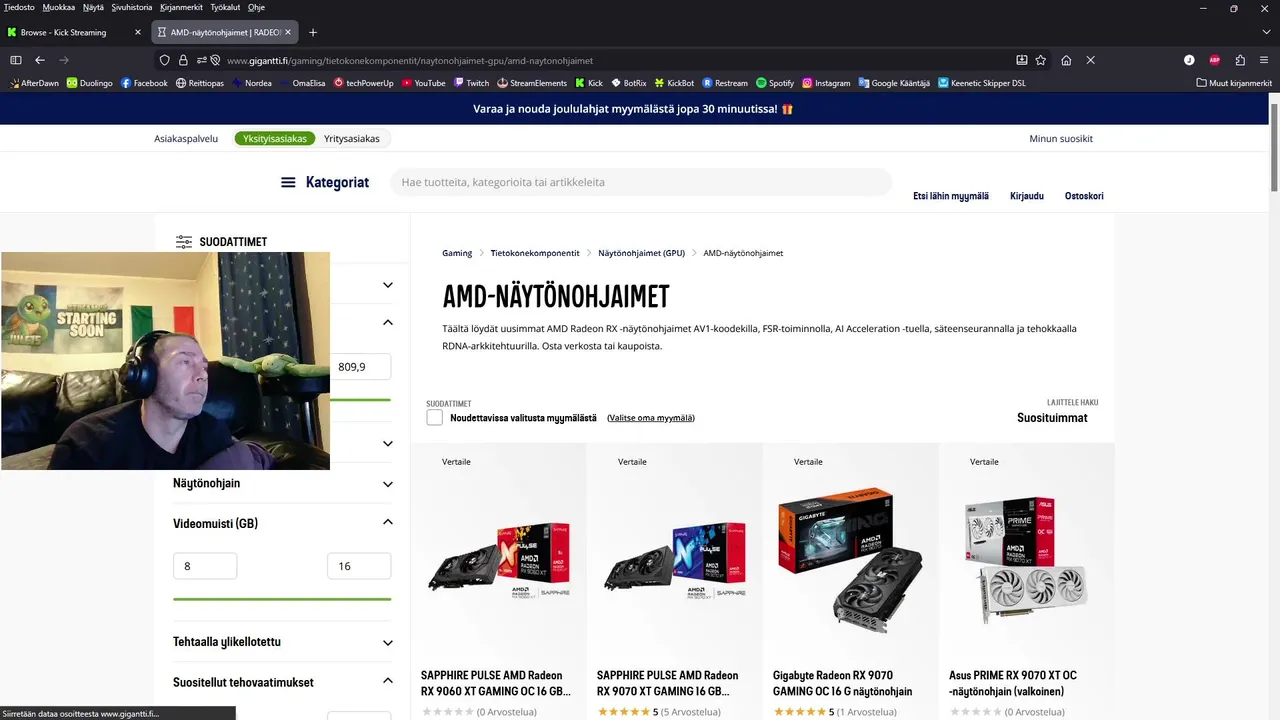This screenshot has height=720, width=1280.
Task: Open the Kategoriat hamburger menu
Action: [325, 182]
